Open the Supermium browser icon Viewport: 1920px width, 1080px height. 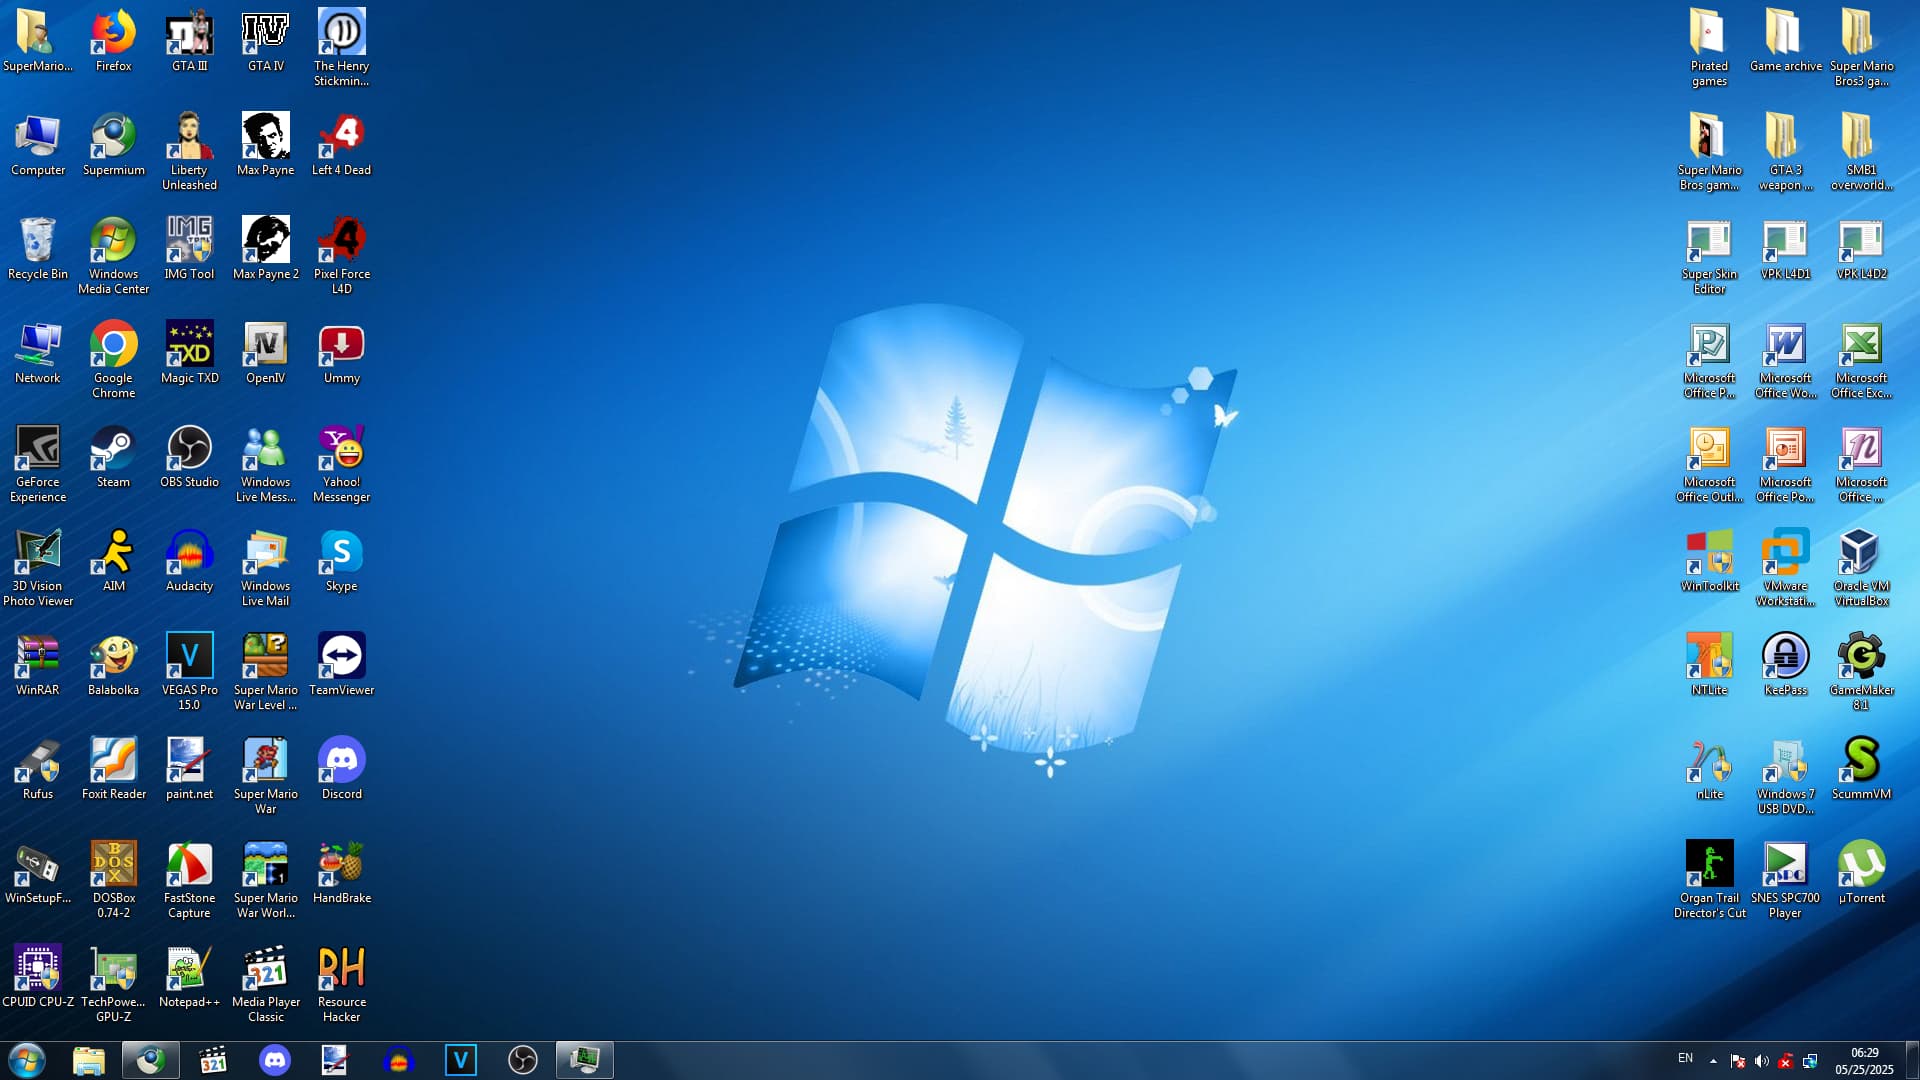coord(113,144)
